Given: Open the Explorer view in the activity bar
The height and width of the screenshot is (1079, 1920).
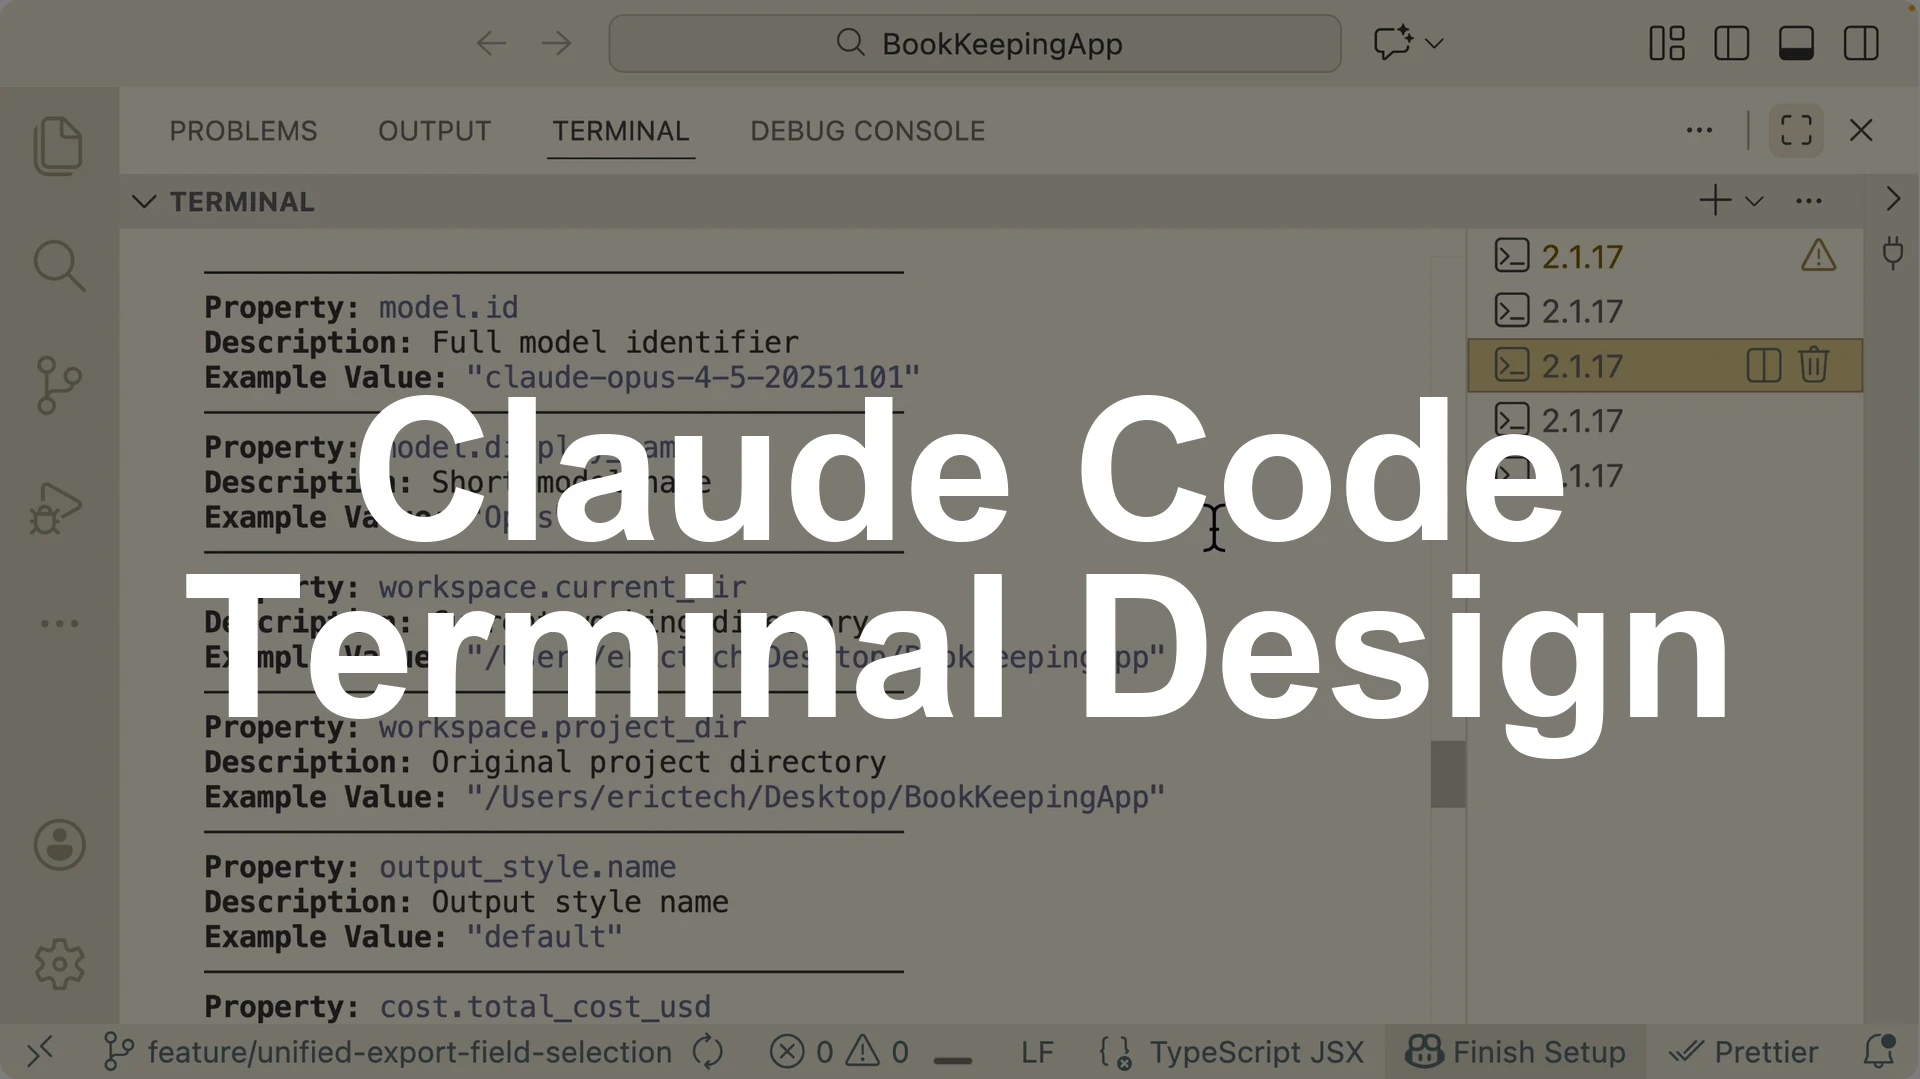Looking at the screenshot, I should pyautogui.click(x=59, y=146).
